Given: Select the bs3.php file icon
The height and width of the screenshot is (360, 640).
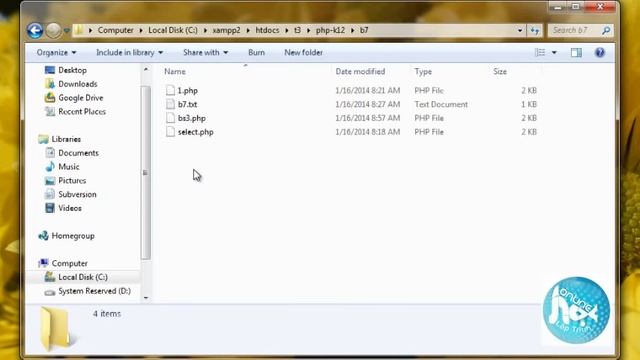Looking at the screenshot, I should click(170, 118).
